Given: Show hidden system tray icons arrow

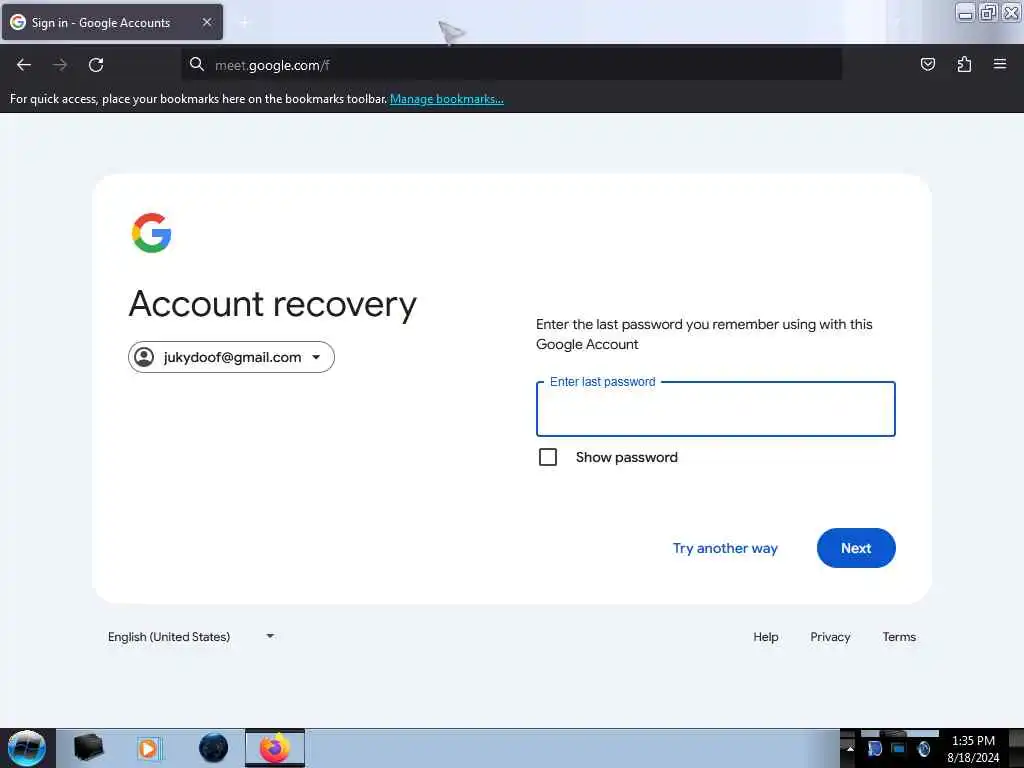Looking at the screenshot, I should [850, 748].
